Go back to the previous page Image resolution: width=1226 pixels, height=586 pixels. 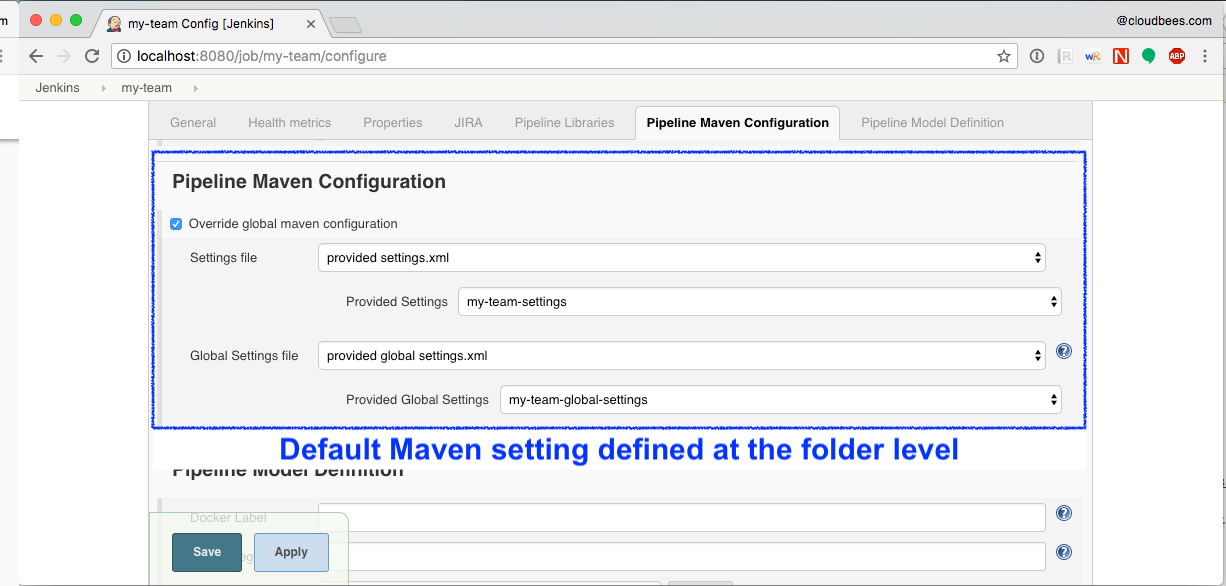[x=36, y=56]
